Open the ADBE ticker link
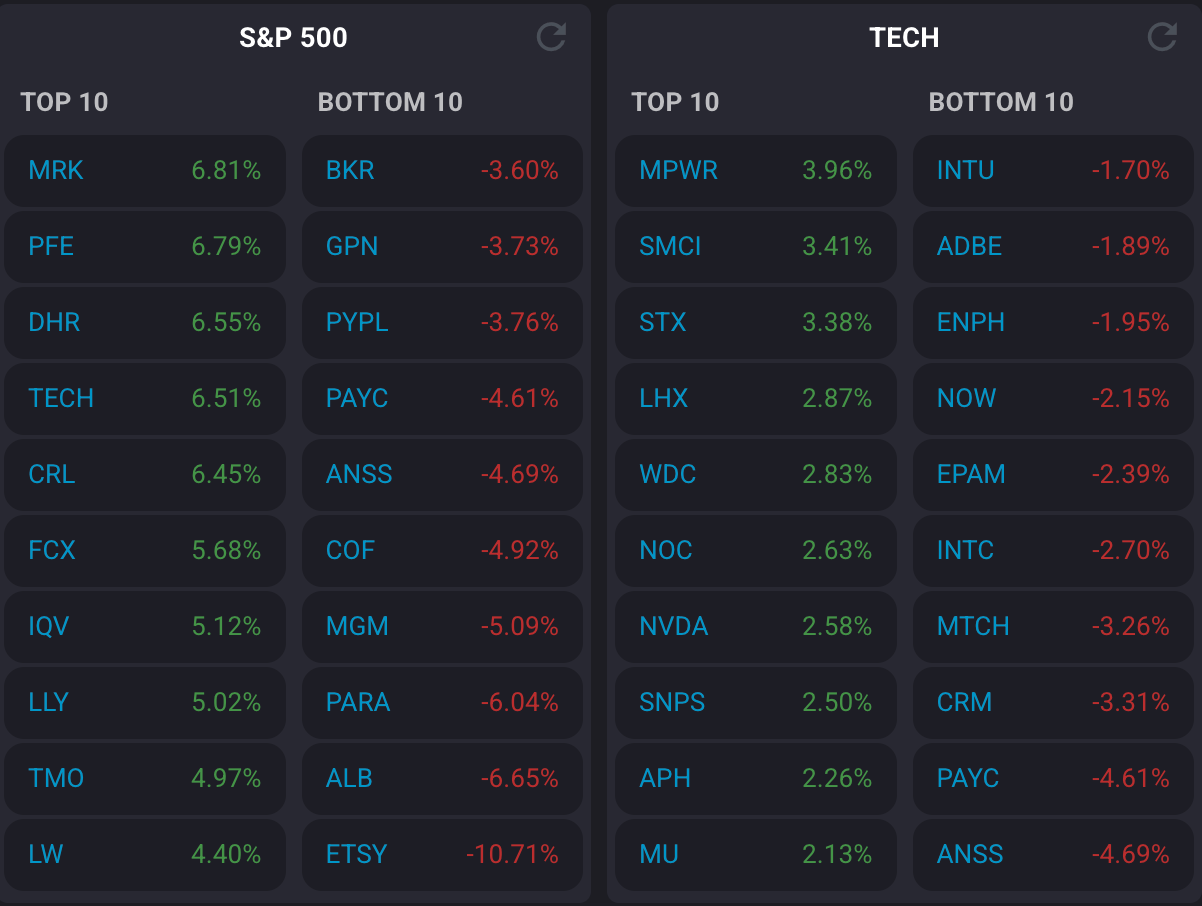1202x906 pixels. 969,246
